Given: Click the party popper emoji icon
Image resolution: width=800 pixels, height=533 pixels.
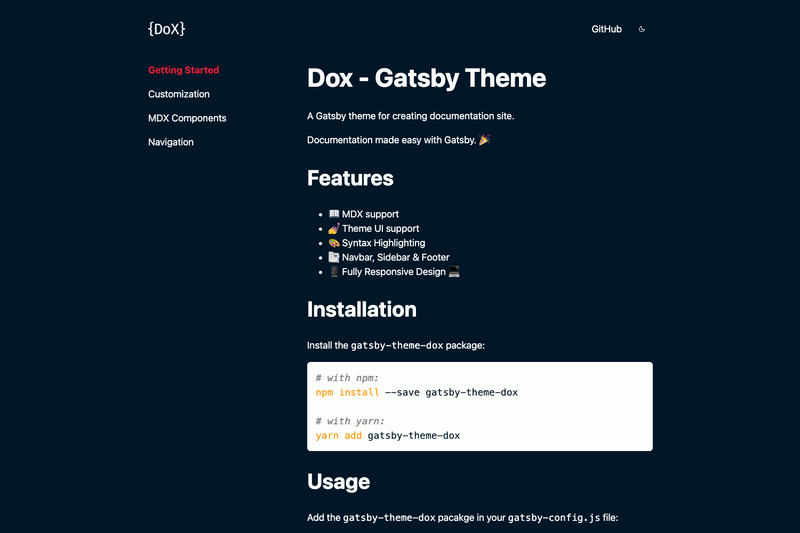Looking at the screenshot, I should (484, 139).
